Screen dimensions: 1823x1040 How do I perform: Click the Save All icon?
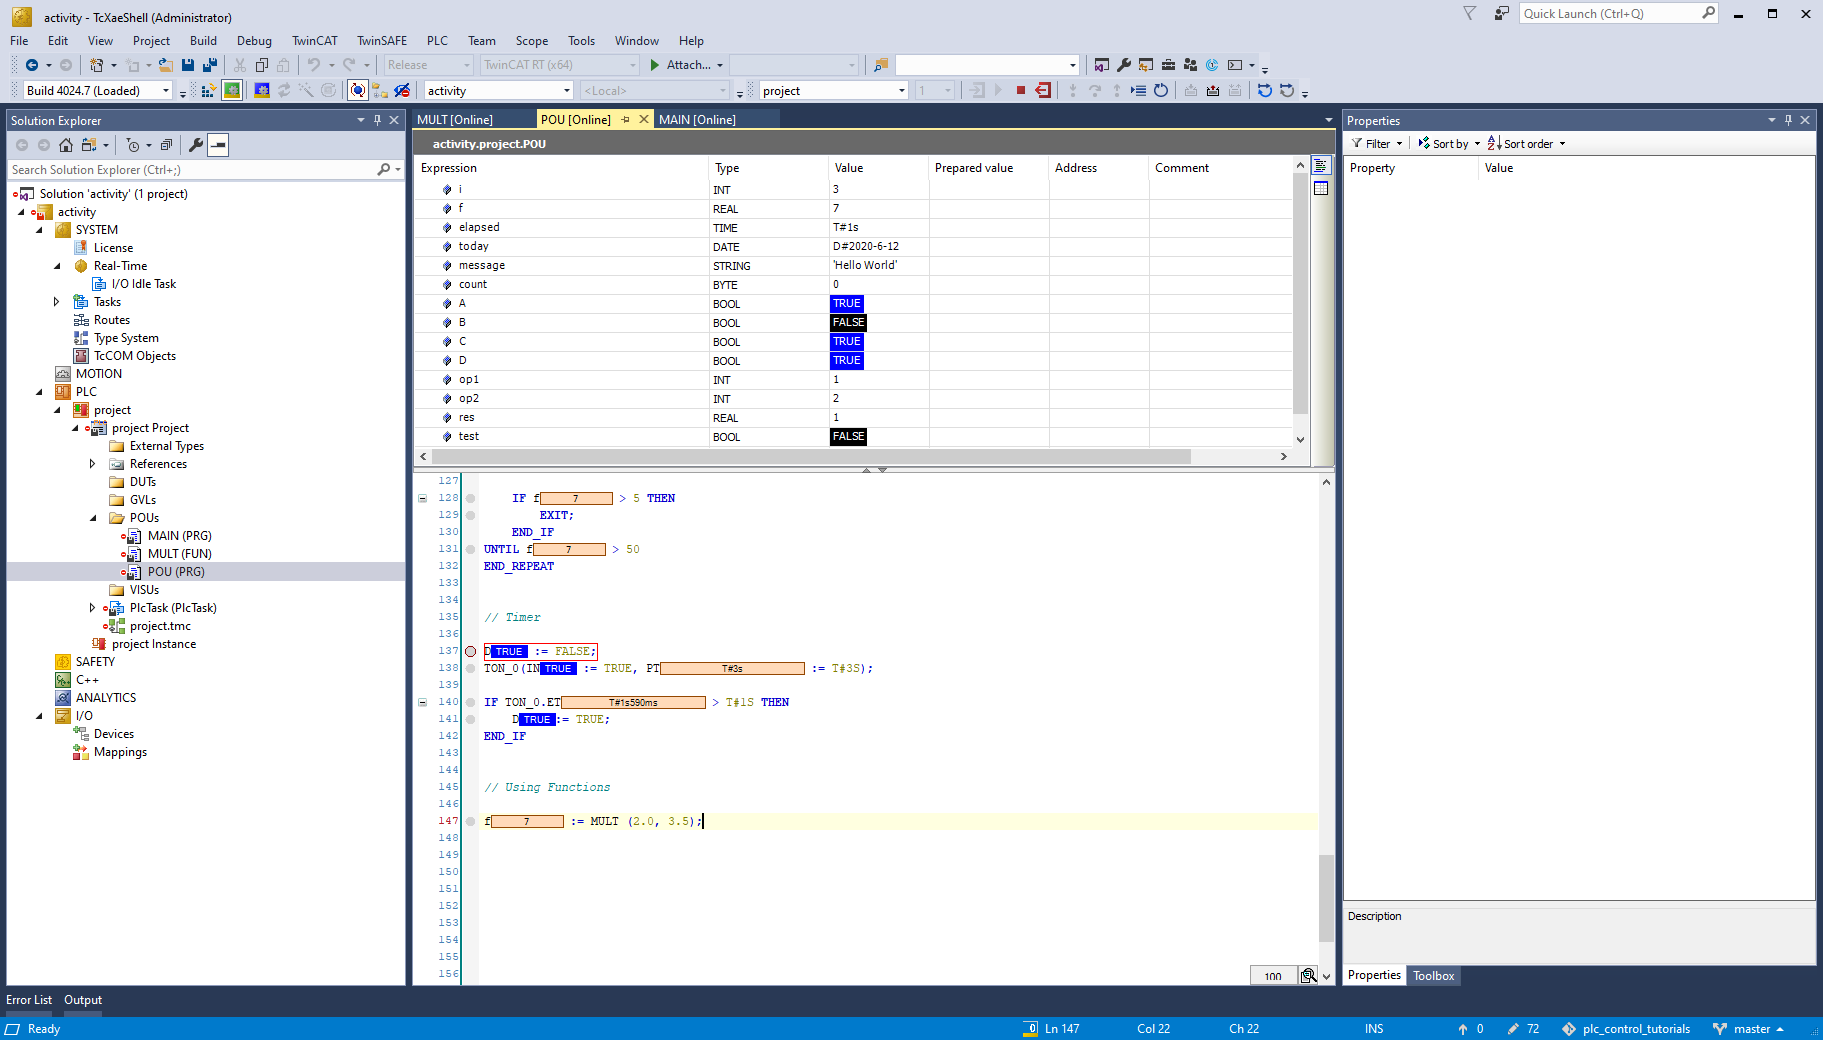click(210, 65)
